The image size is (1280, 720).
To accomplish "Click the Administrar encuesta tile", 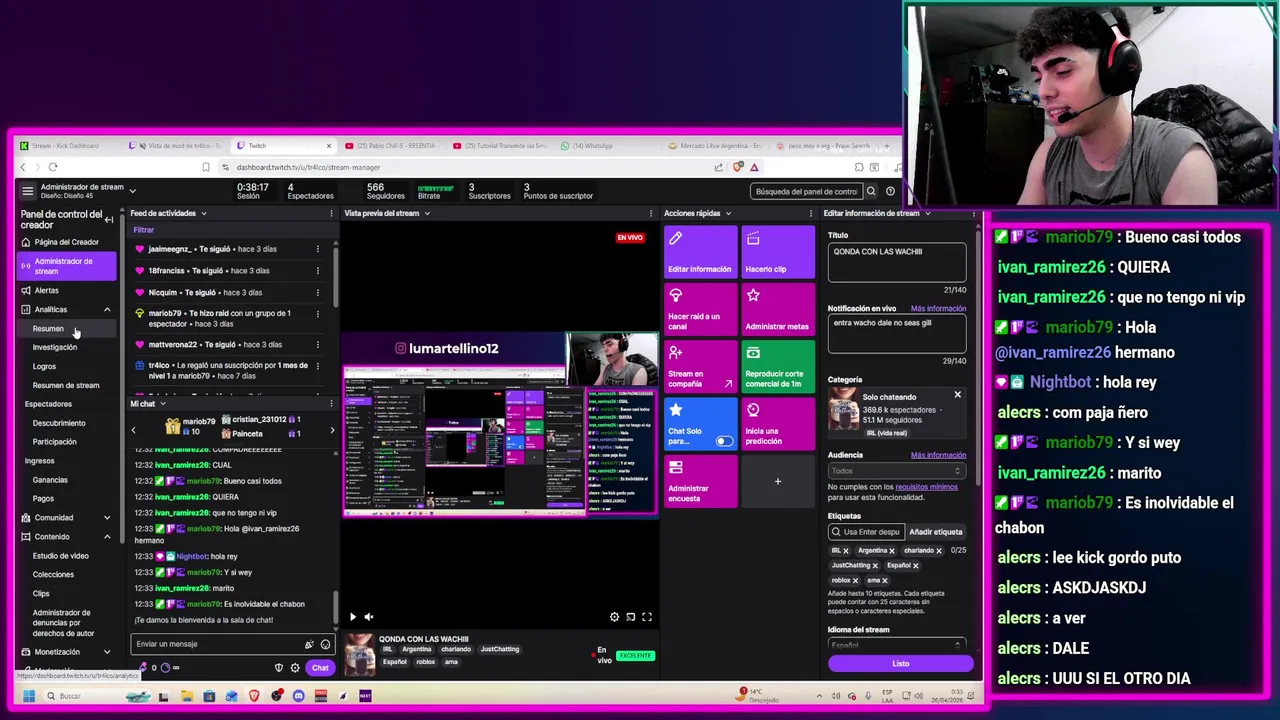I will 700,481.
